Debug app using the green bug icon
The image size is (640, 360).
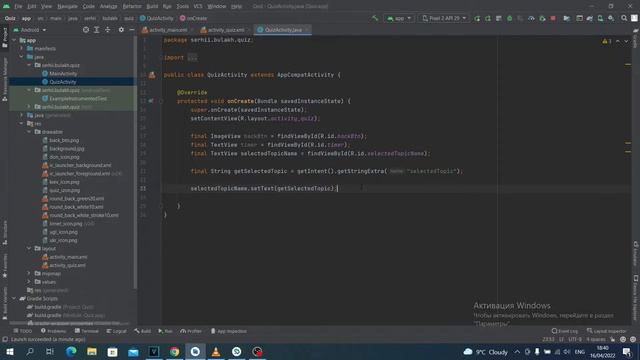click(x=509, y=18)
